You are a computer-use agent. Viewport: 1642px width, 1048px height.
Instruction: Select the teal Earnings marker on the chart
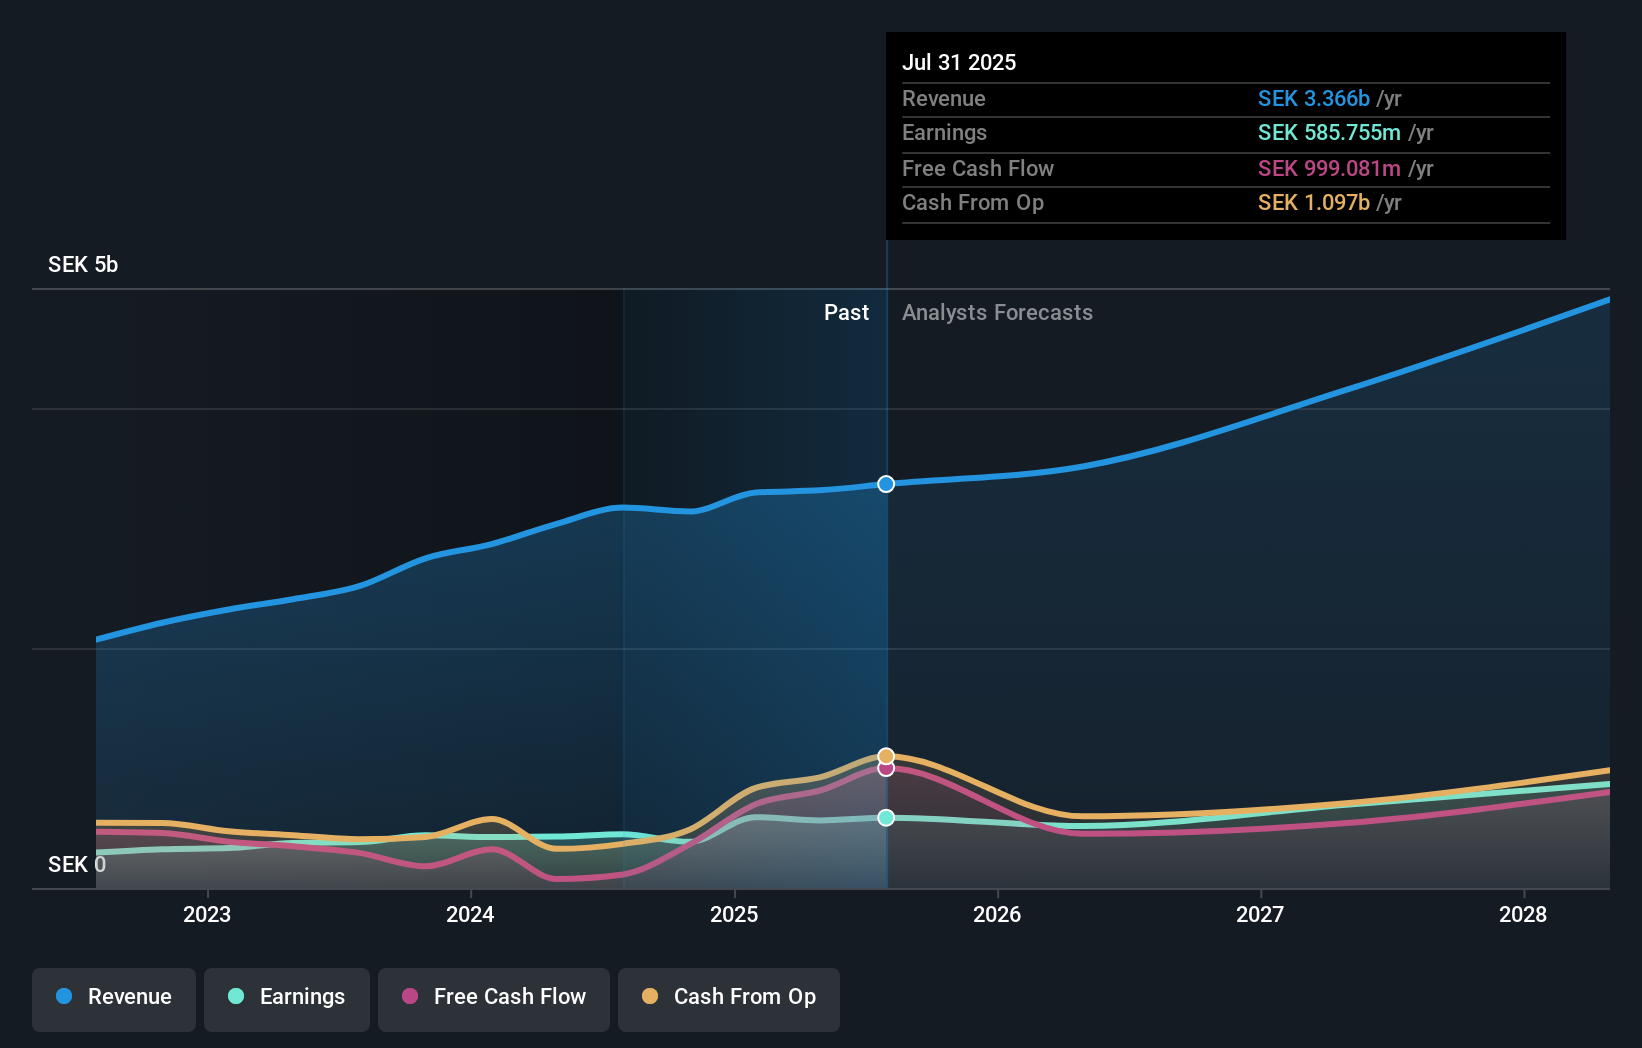tap(885, 817)
